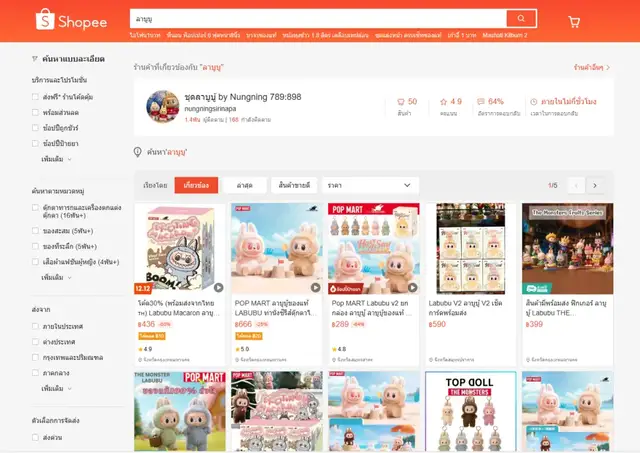Open the price sort dropdown
The image size is (640, 453).
click(x=370, y=185)
